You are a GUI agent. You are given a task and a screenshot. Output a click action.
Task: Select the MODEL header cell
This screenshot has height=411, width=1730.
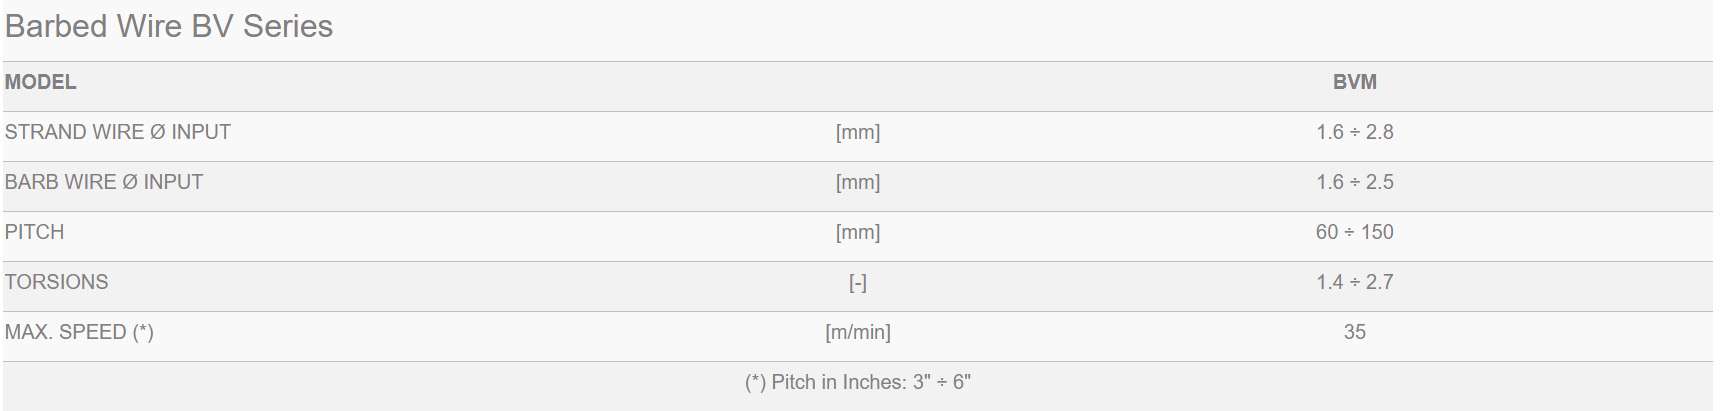[x=41, y=82]
